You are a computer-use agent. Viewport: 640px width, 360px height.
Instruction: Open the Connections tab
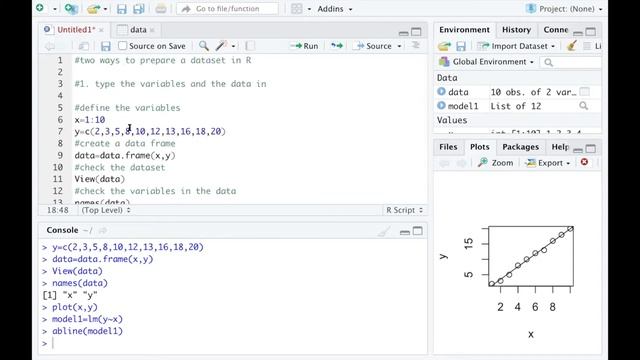coord(556,29)
